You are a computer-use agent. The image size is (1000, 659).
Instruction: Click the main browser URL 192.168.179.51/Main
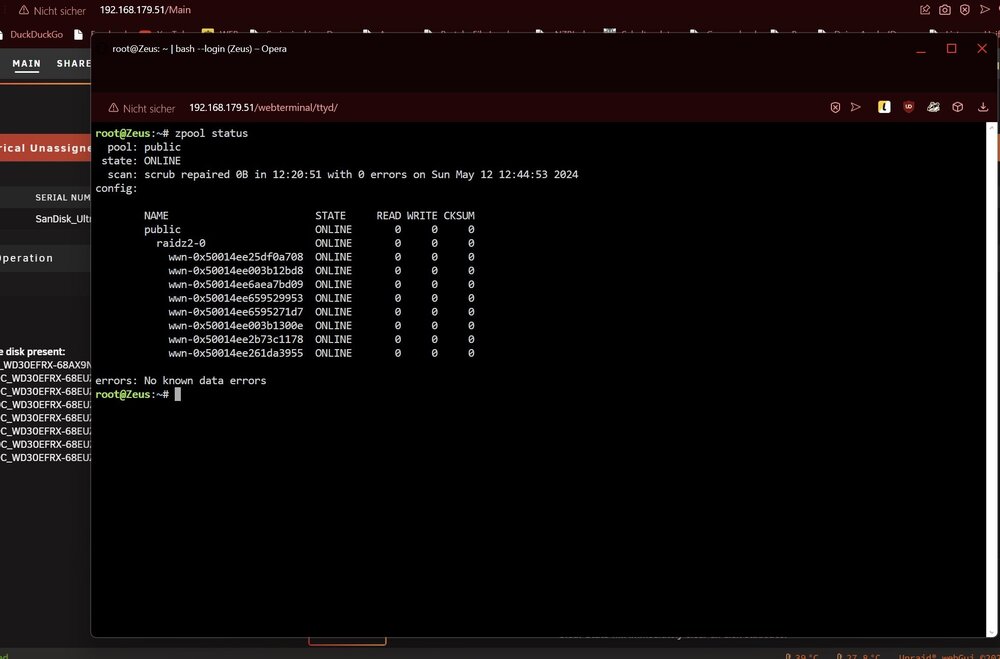[x=145, y=10]
